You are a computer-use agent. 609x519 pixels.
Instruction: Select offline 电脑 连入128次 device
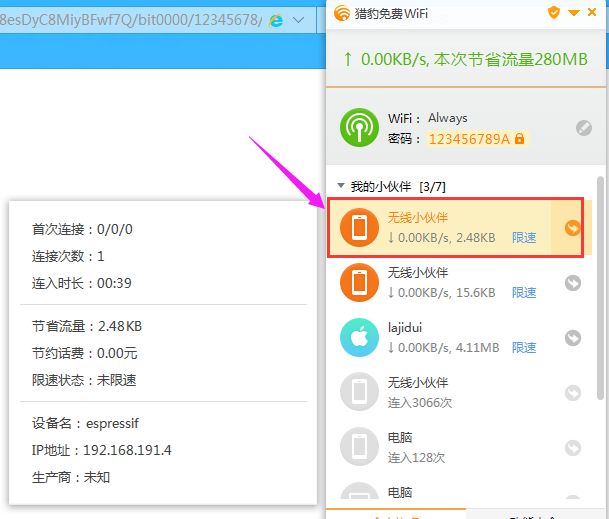click(459, 447)
